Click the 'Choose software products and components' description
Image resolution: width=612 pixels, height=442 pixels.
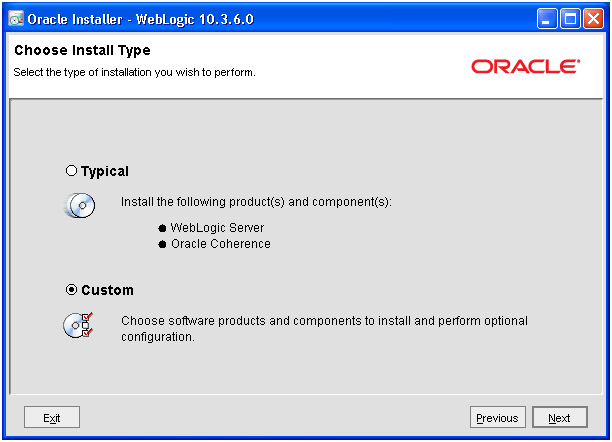[x=324, y=329]
